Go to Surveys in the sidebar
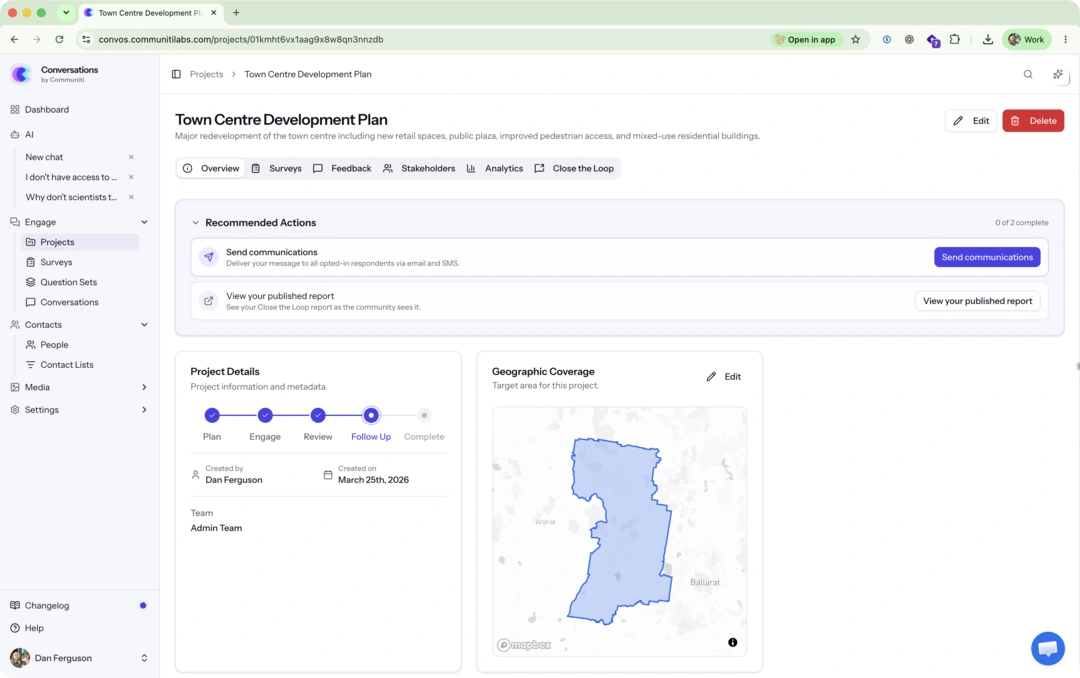1080x678 pixels. click(79, 263)
